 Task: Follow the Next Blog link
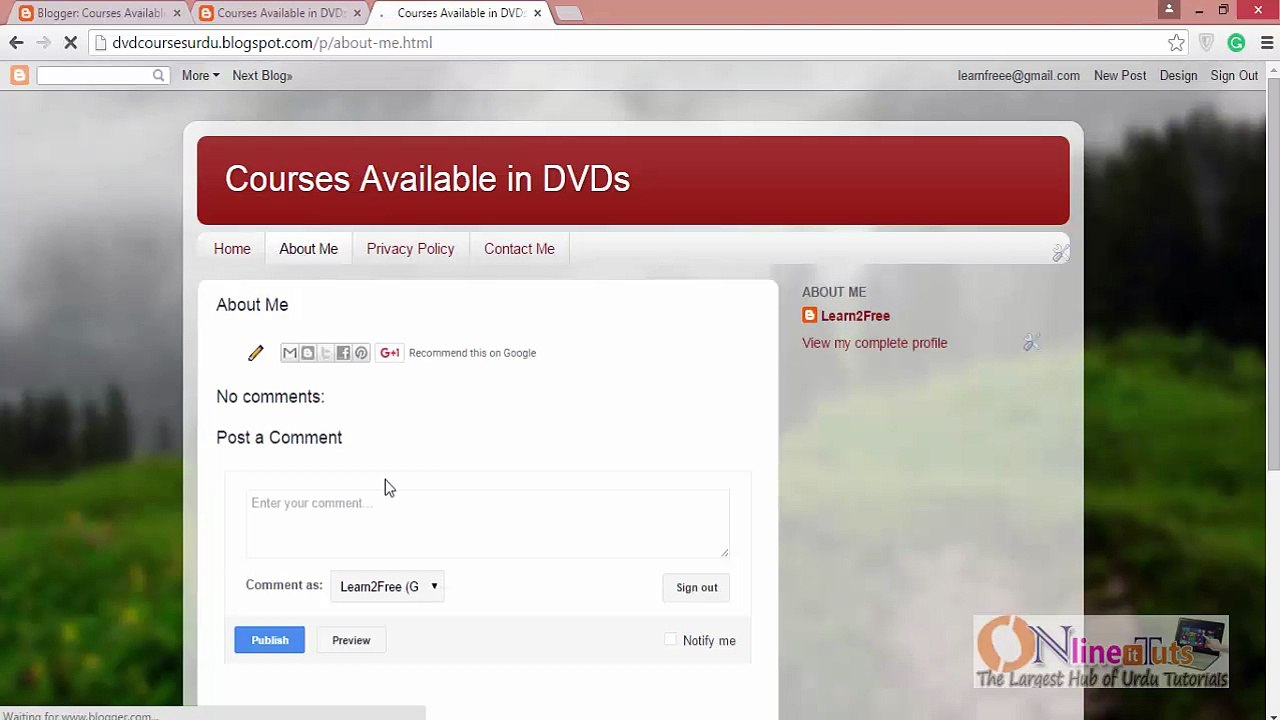tap(262, 75)
